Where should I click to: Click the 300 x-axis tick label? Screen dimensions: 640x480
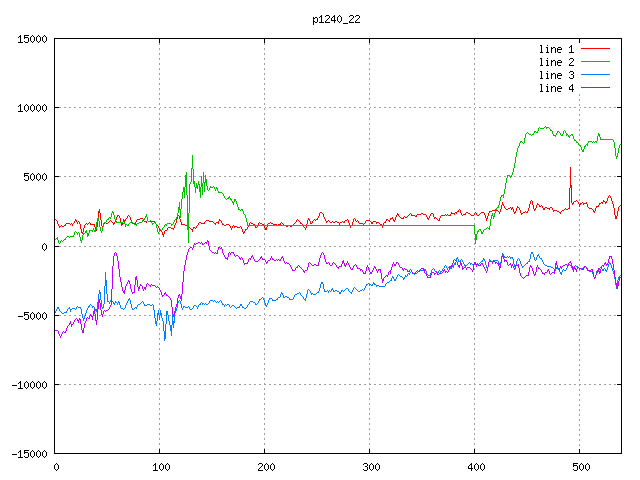pos(369,466)
